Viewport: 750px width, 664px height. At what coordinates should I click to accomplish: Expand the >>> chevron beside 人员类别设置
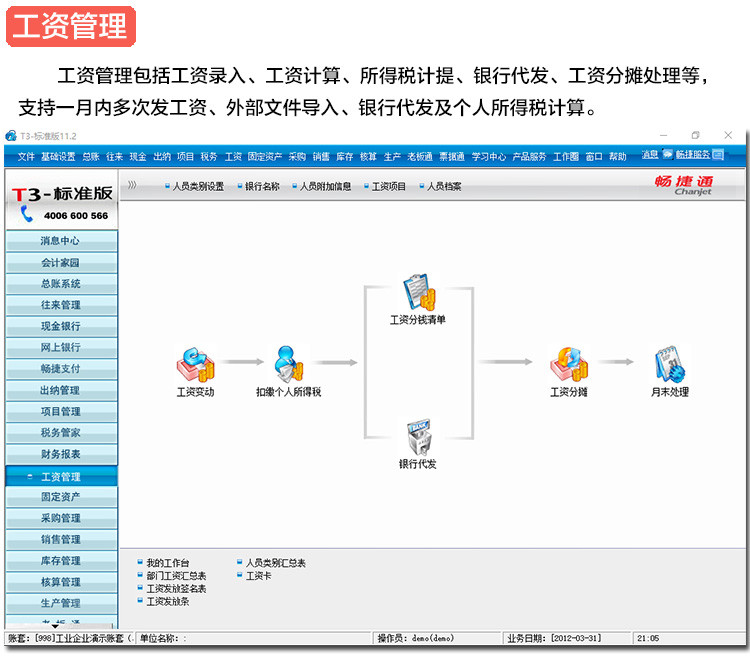[132, 185]
